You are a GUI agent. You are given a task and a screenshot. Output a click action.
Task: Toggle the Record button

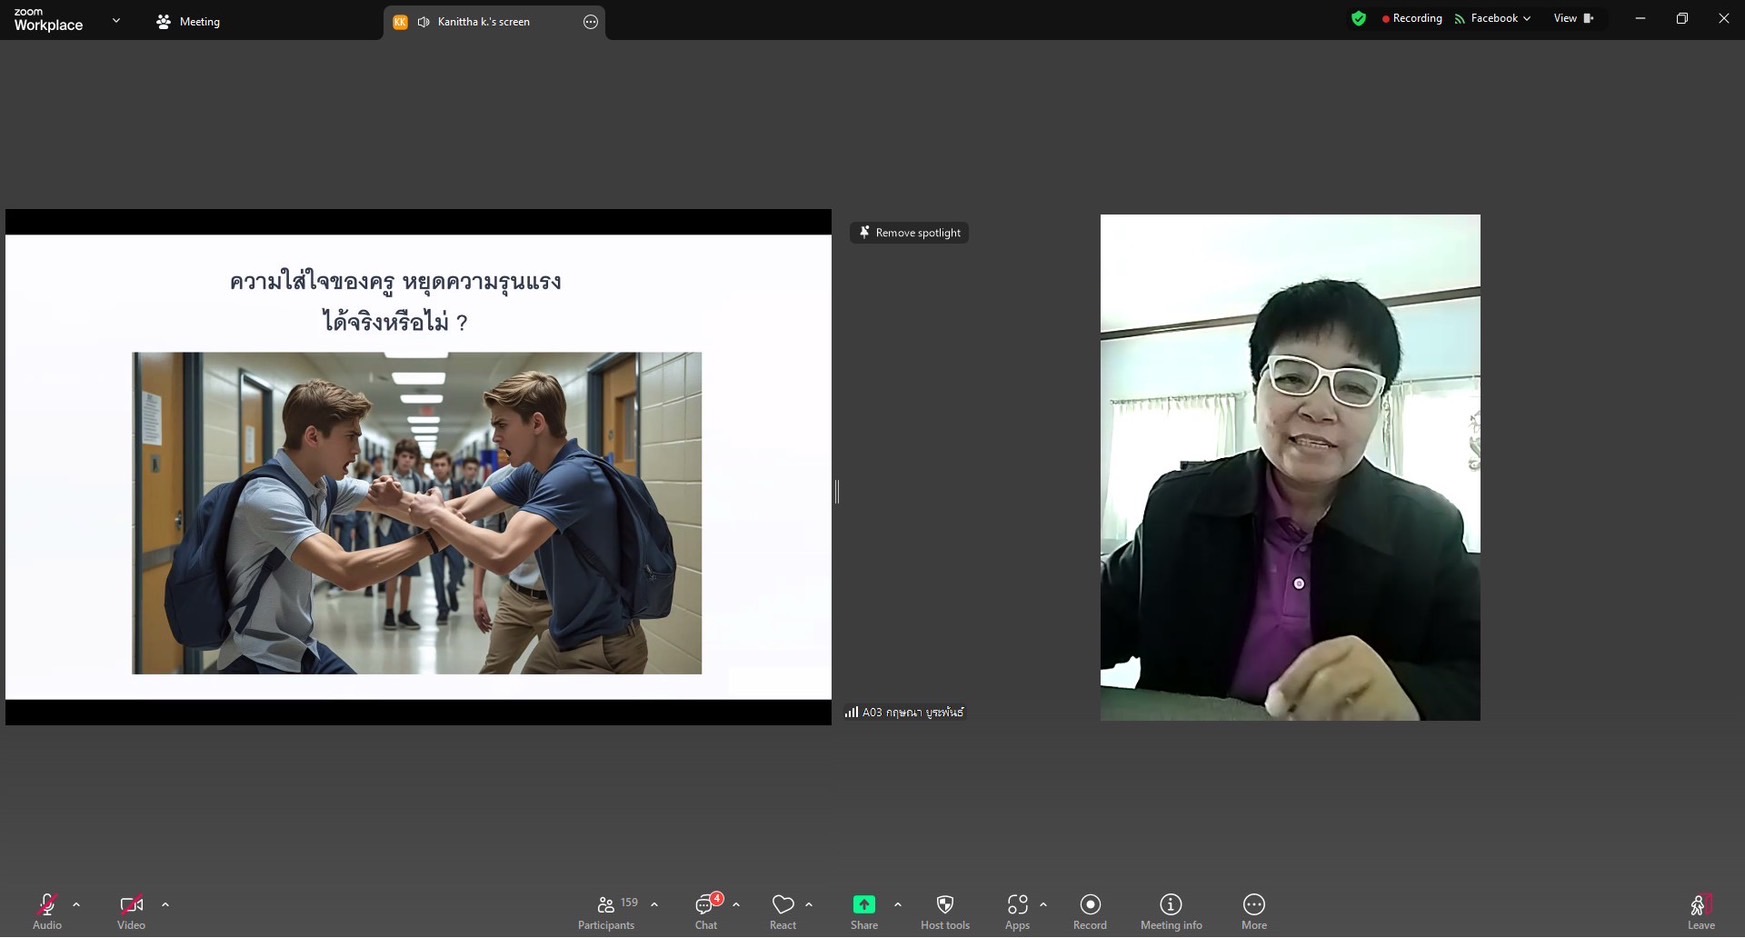1089,906
